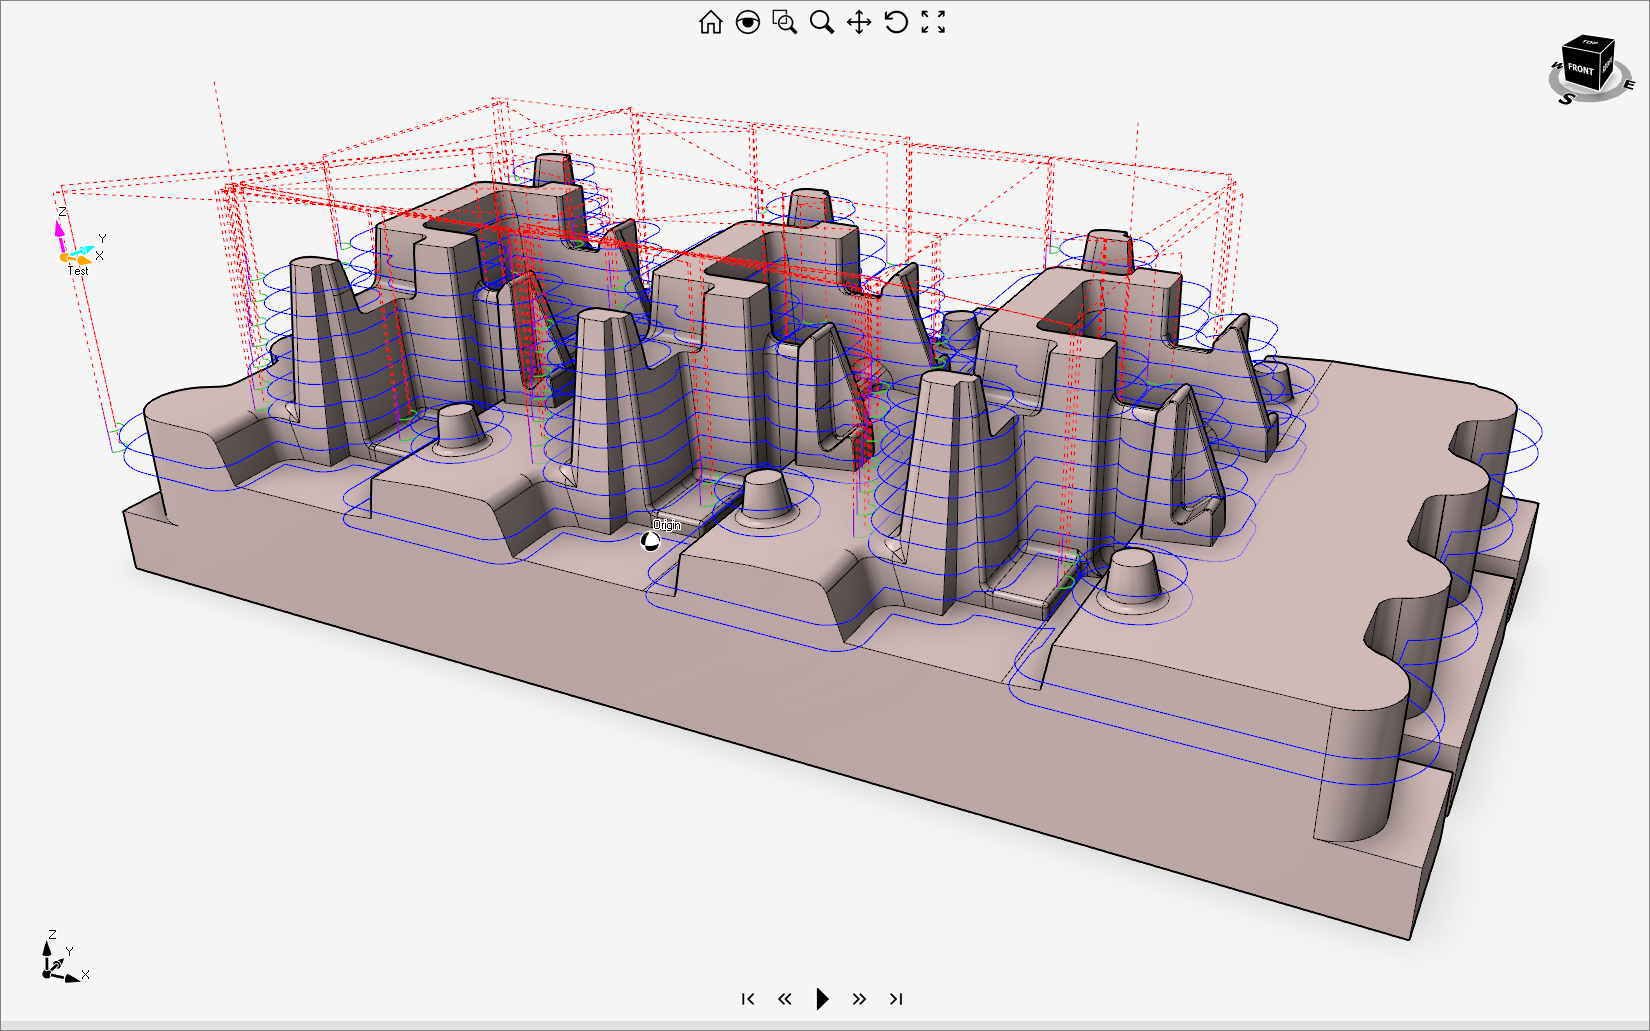Click the E compass label

click(1629, 86)
